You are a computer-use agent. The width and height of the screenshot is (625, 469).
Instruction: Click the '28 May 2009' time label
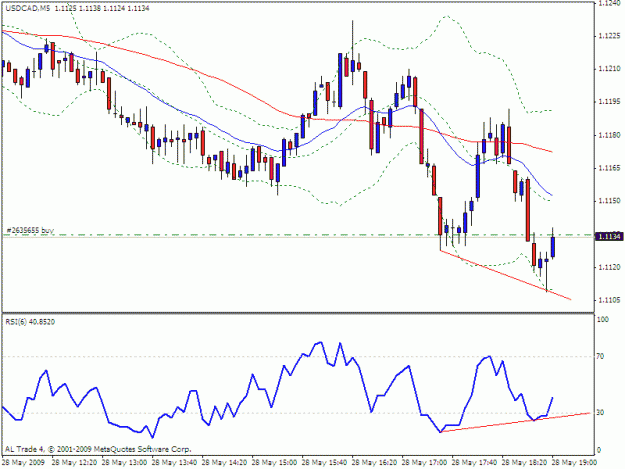24,463
